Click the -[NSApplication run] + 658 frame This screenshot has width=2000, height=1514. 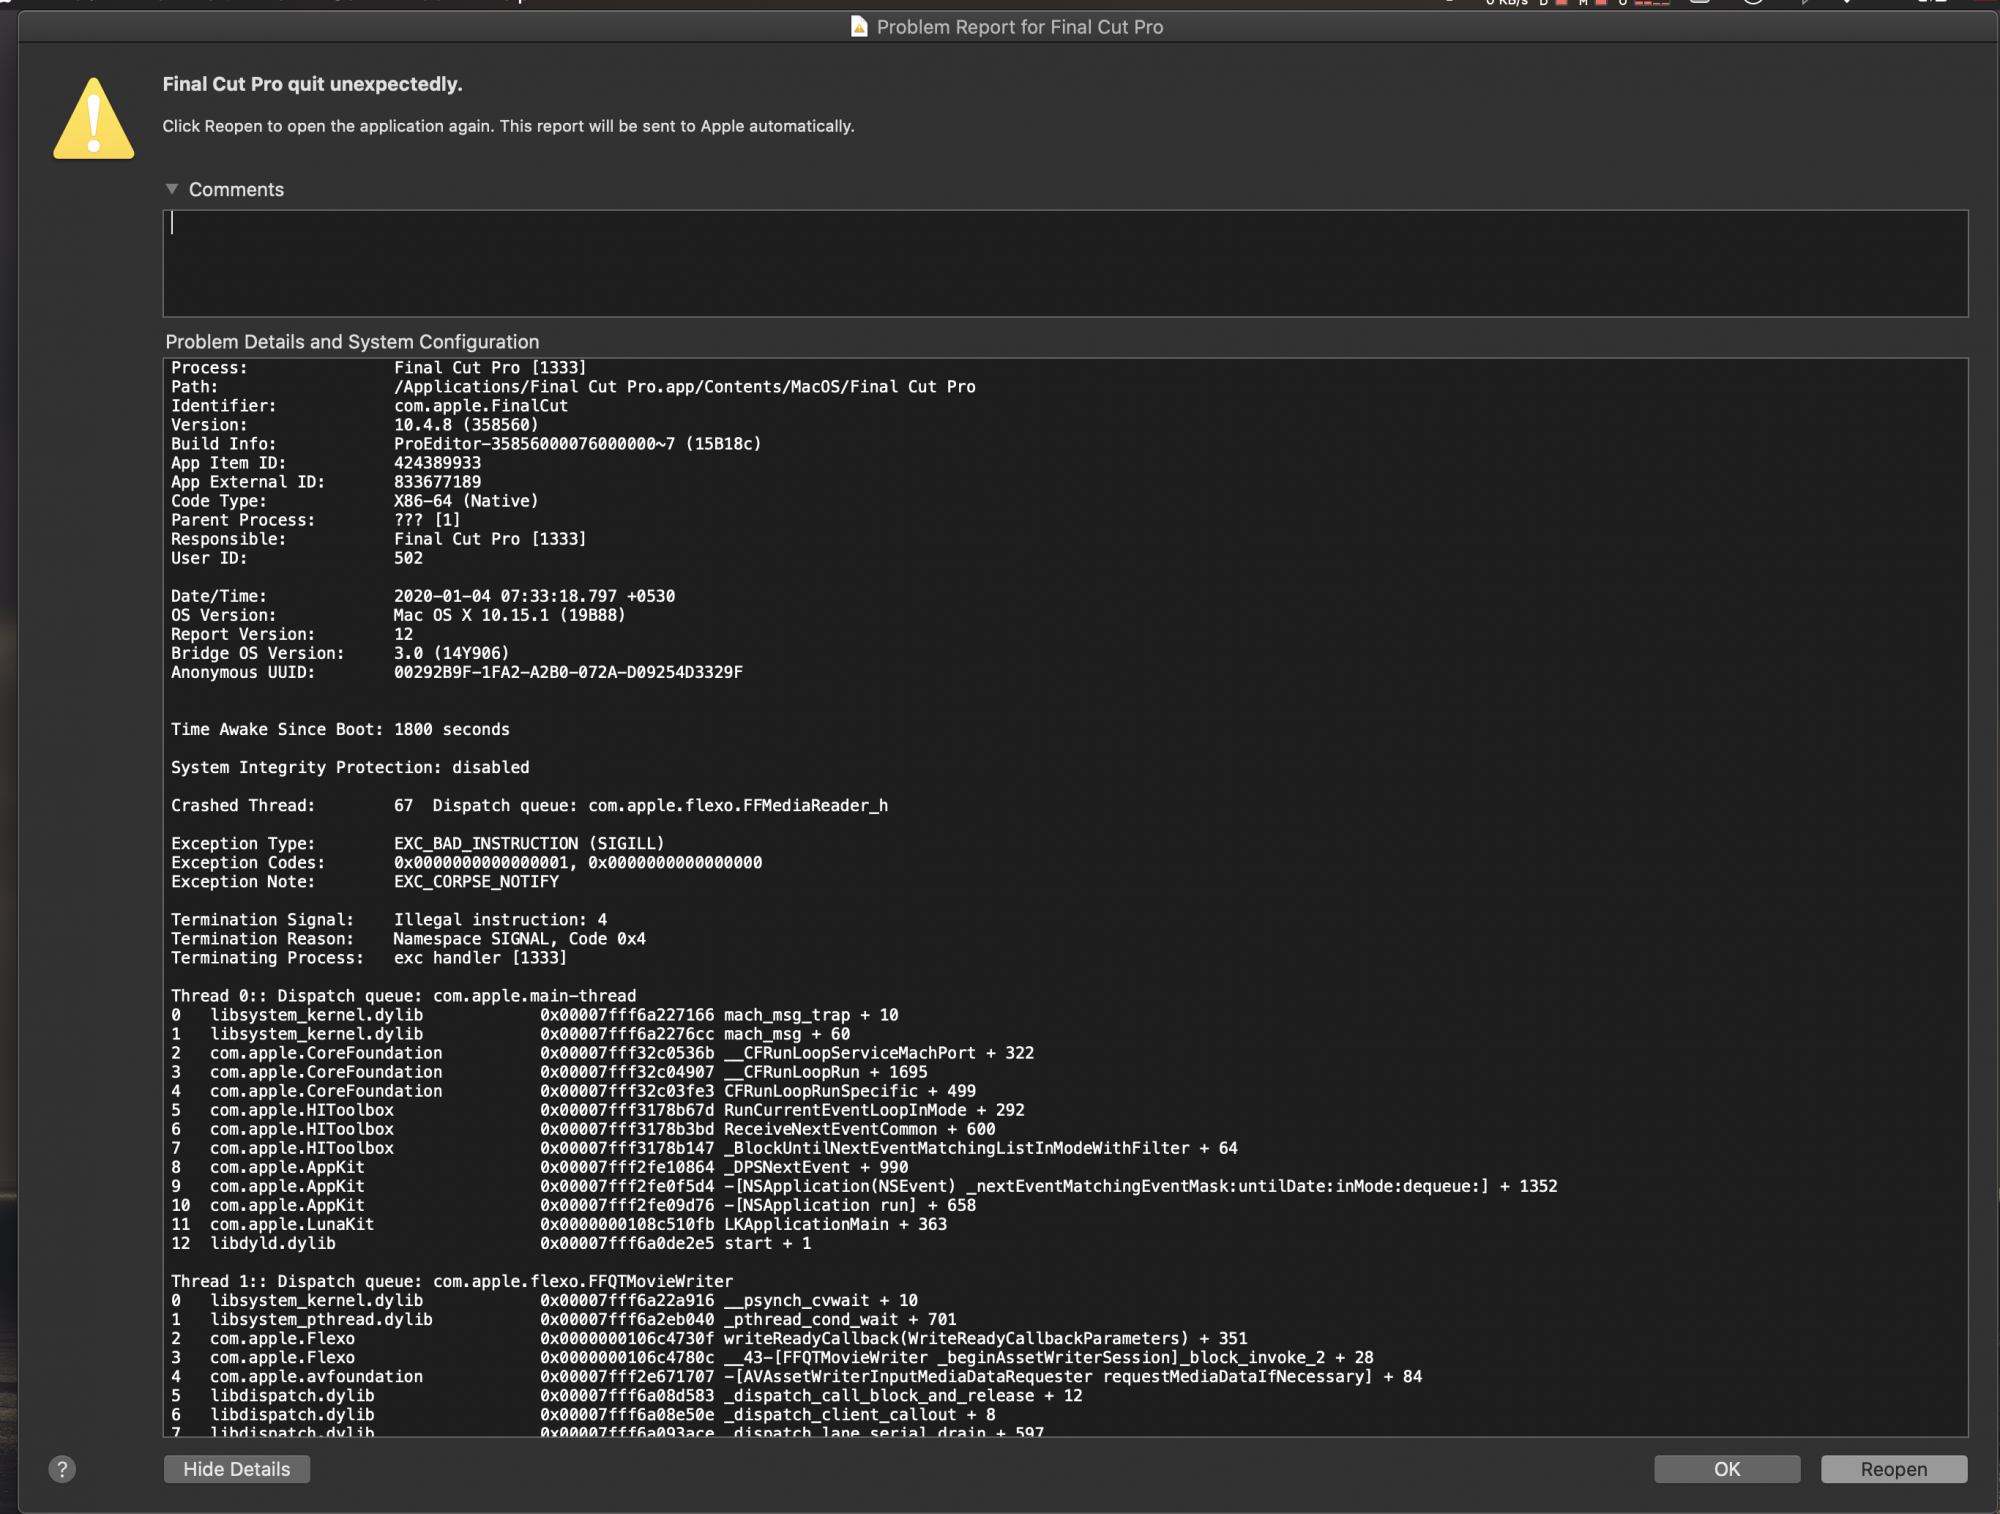pos(573,1205)
